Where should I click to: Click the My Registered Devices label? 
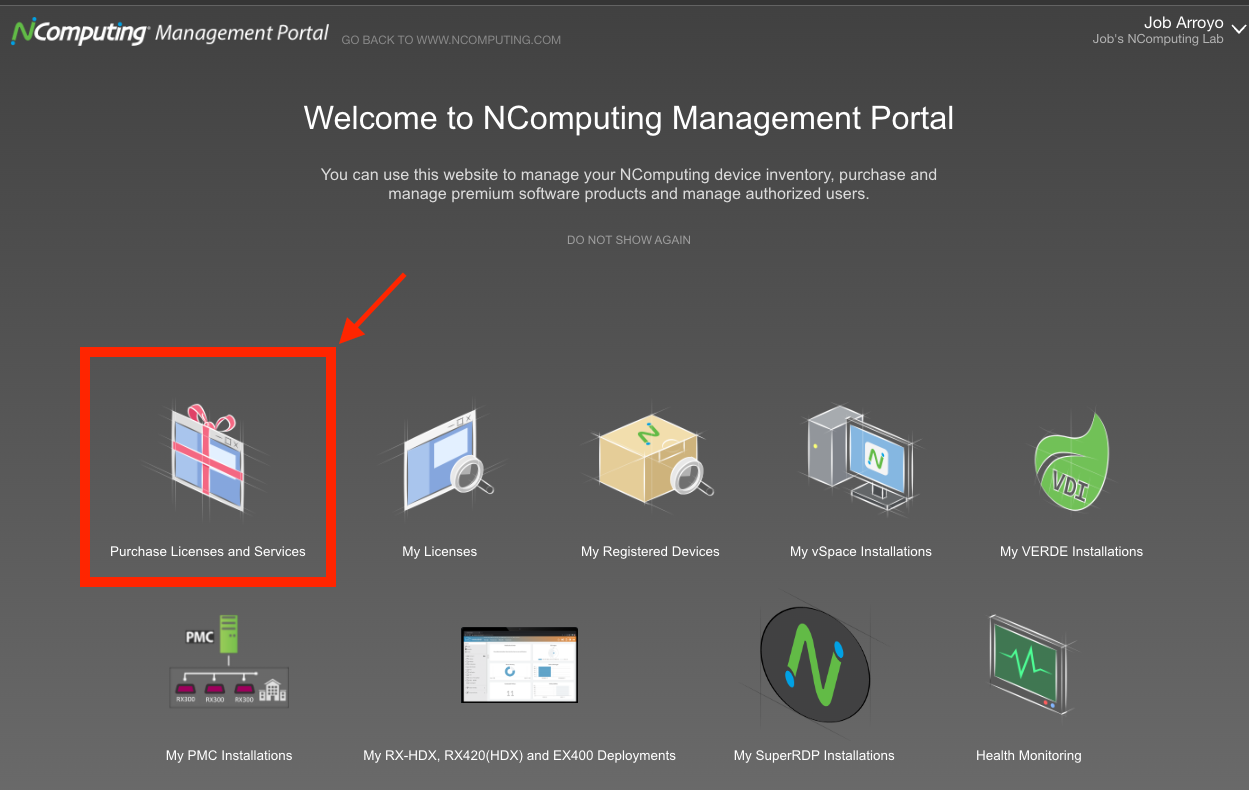click(650, 551)
